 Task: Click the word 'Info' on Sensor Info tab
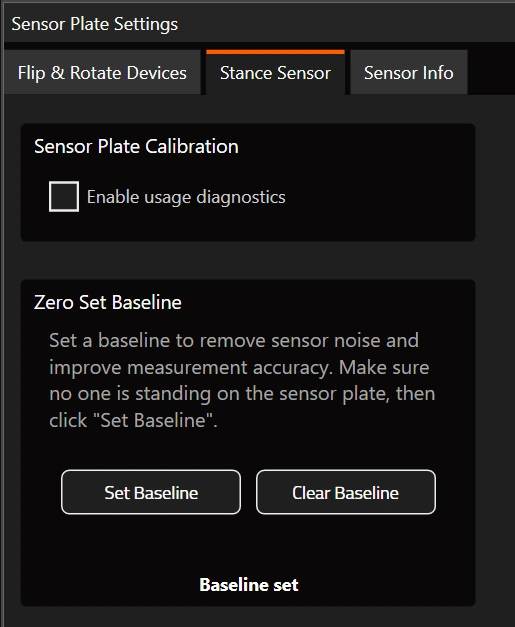438,73
